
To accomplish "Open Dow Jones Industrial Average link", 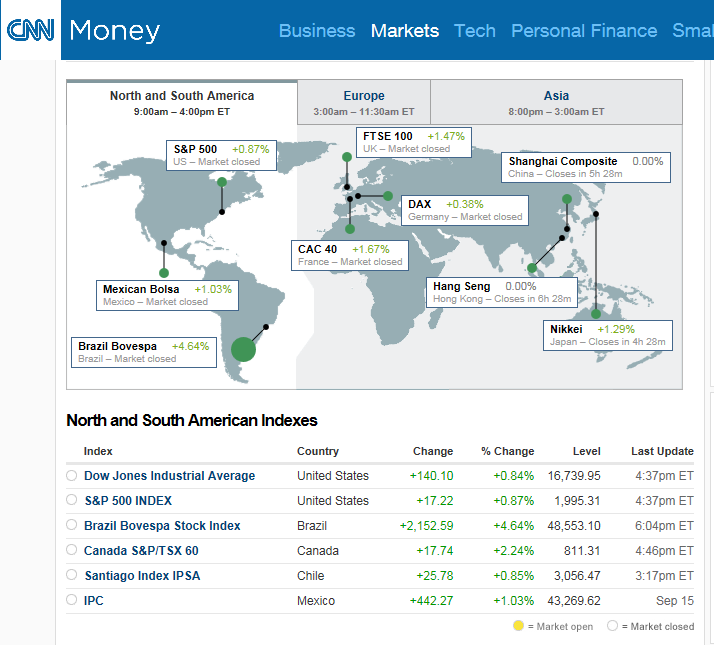I will pos(169,476).
